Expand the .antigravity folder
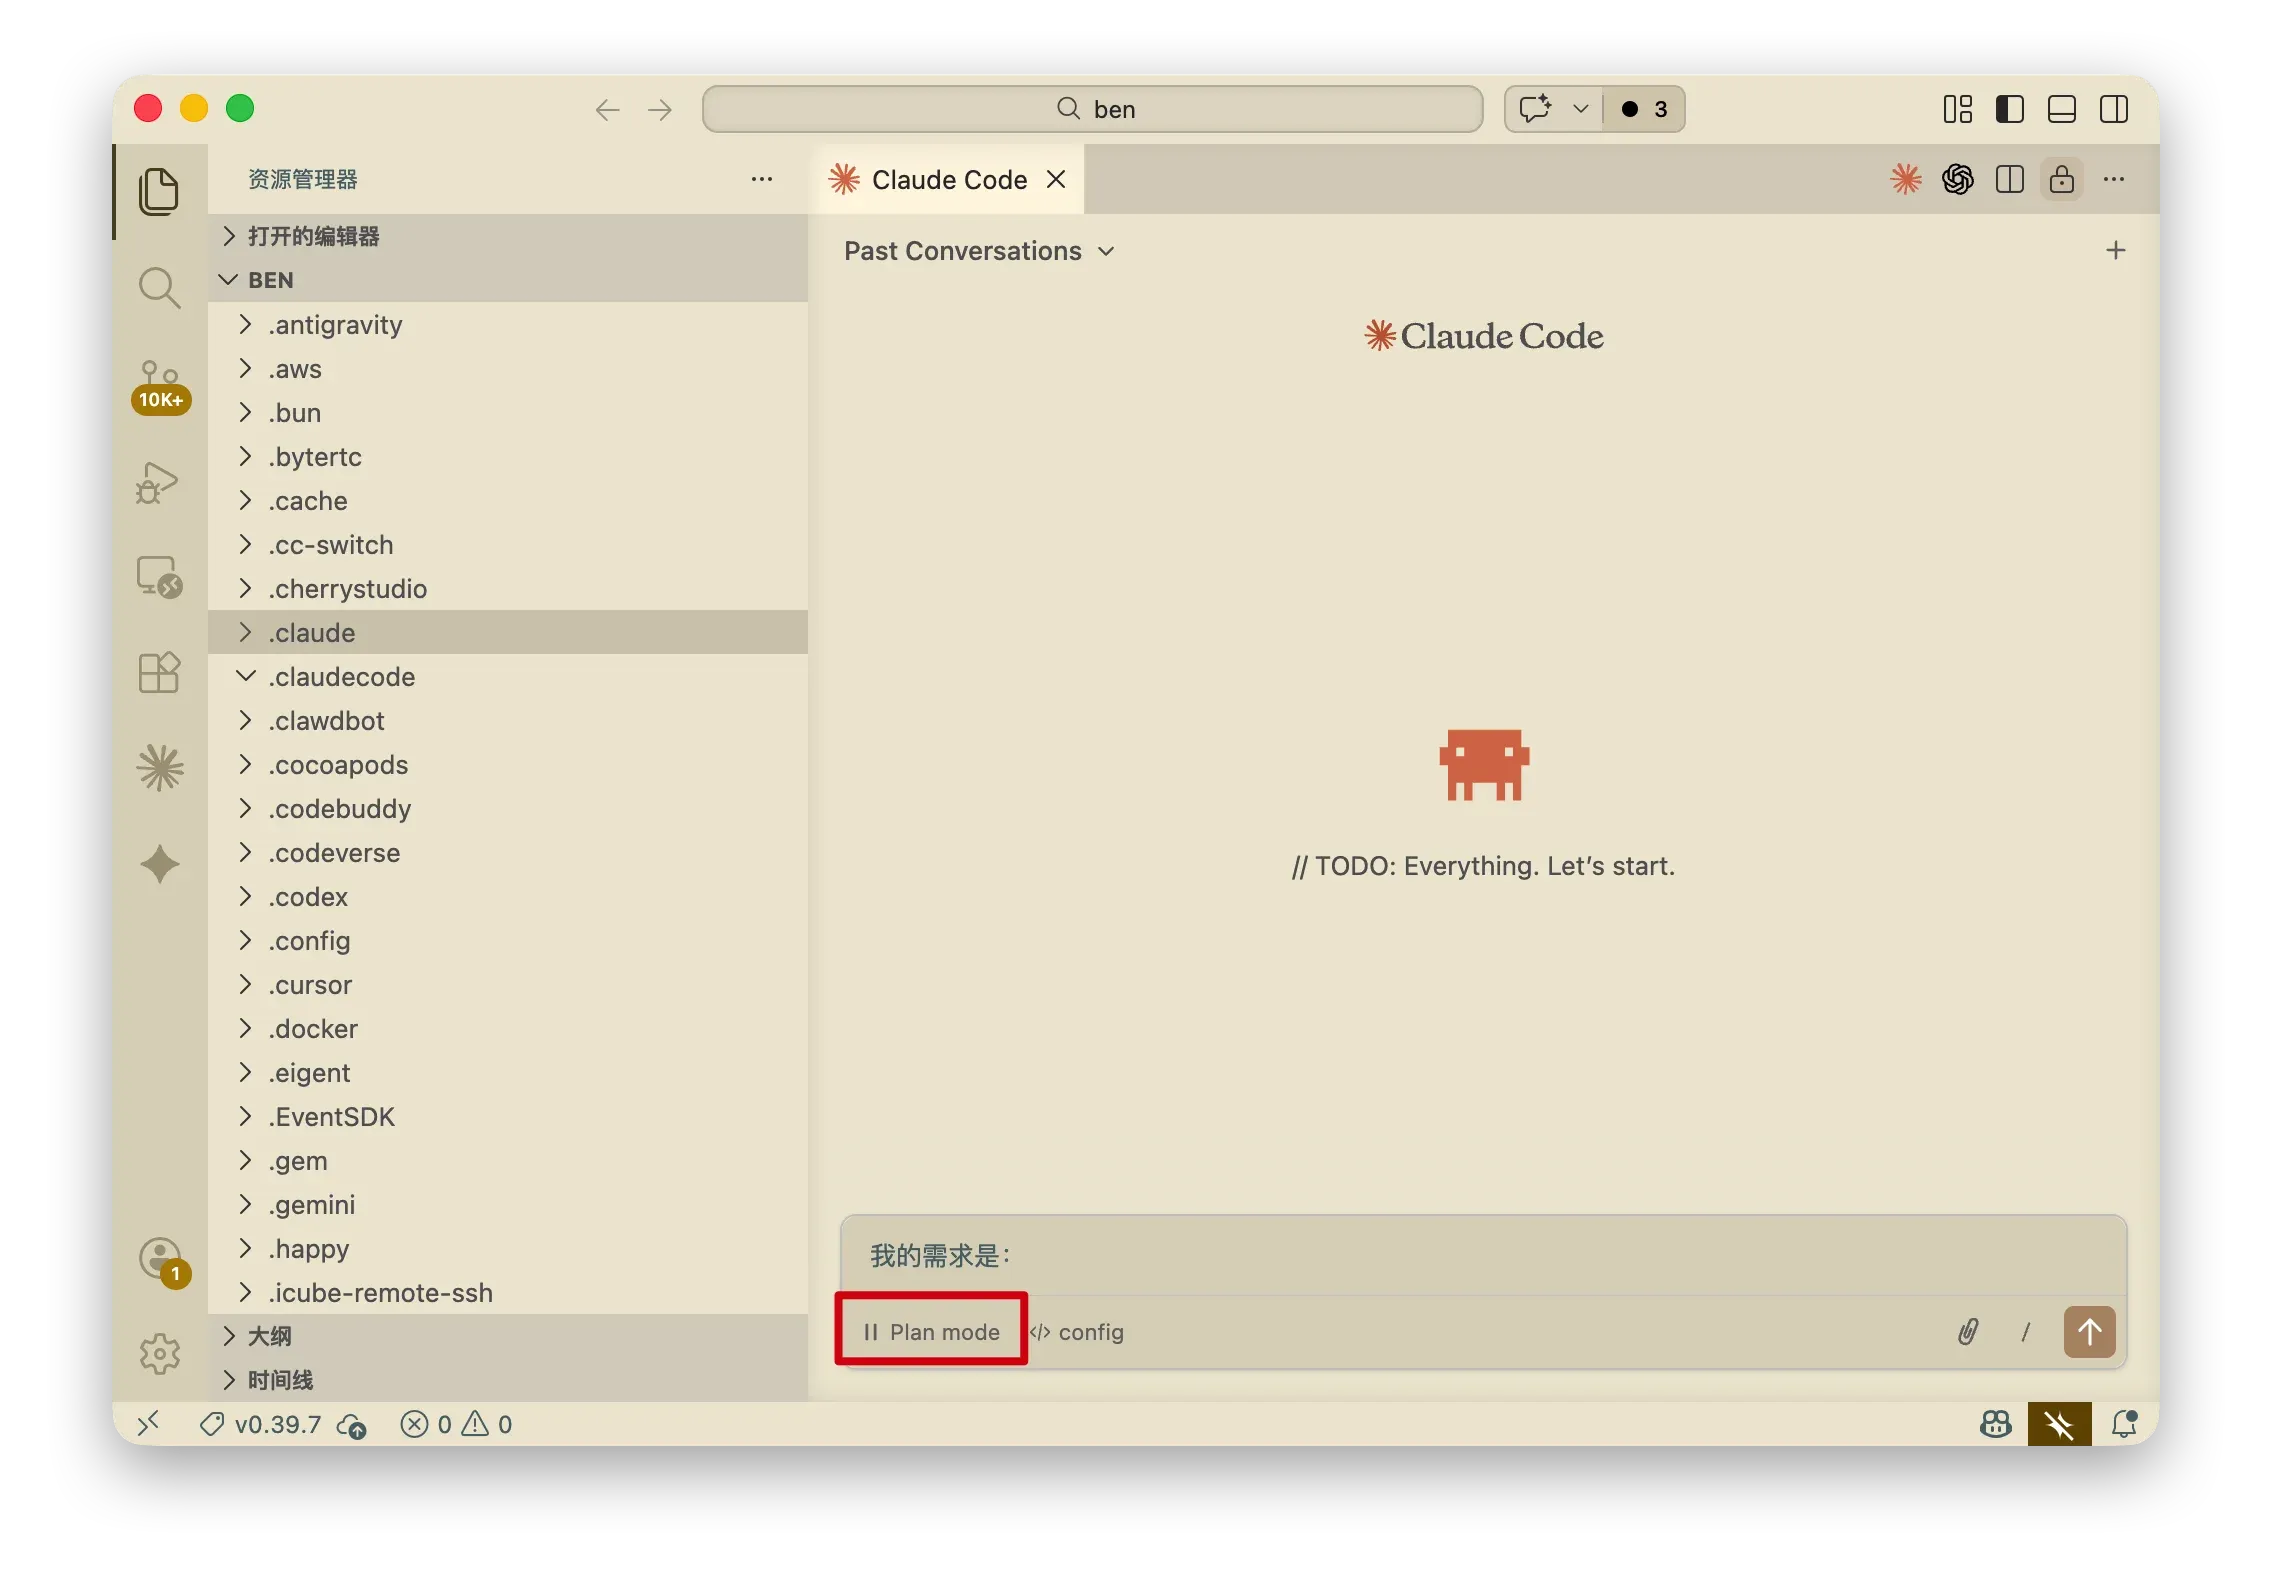Image resolution: width=2272 pixels, height=1596 pixels. (508, 324)
